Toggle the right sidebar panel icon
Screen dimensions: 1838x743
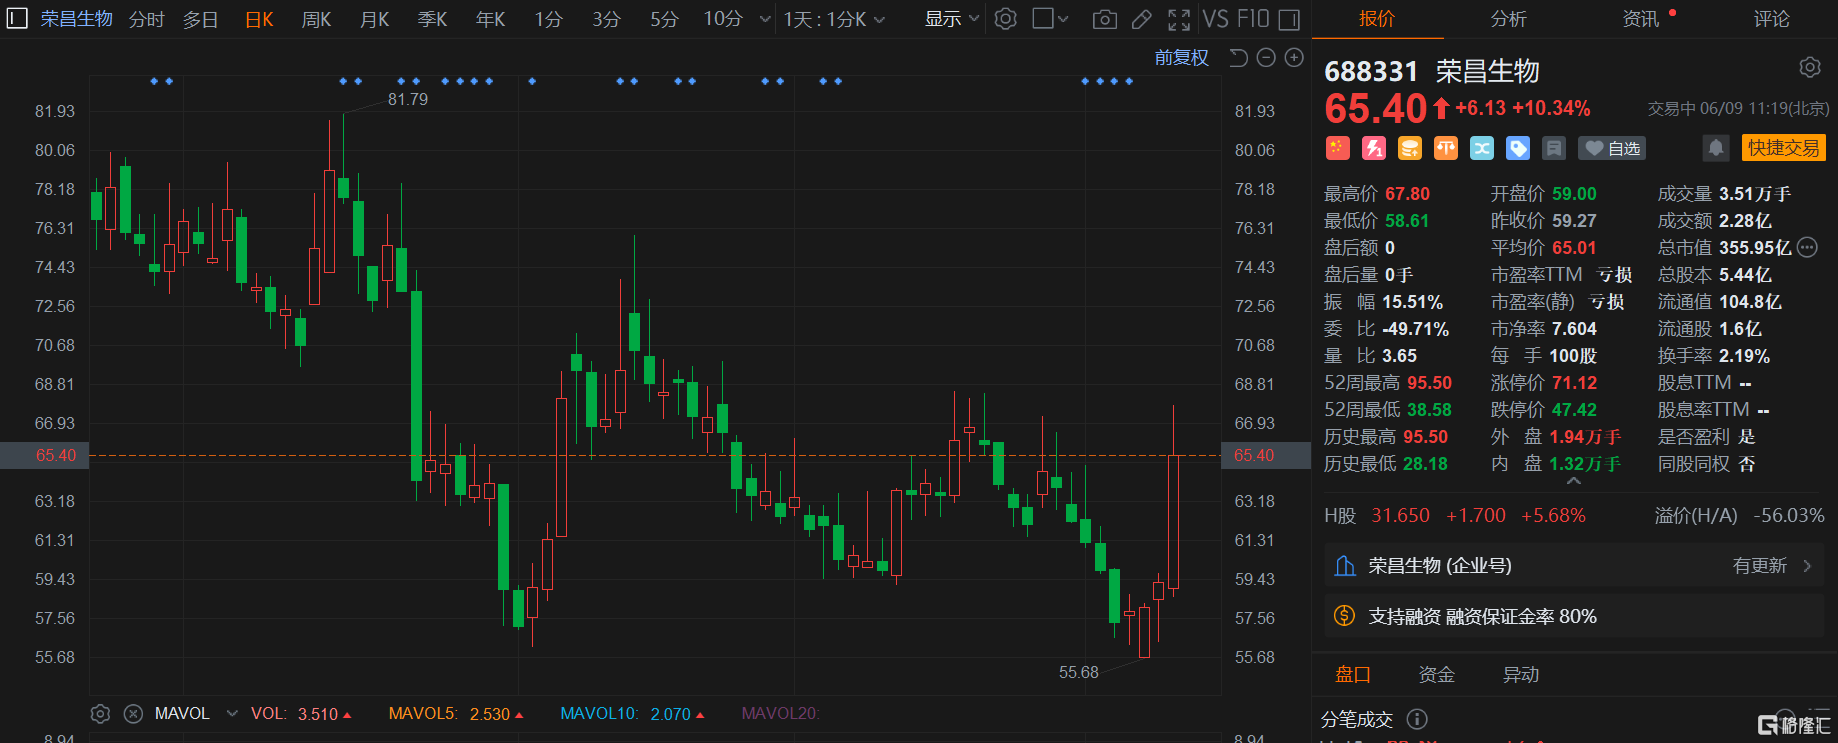pos(1290,19)
